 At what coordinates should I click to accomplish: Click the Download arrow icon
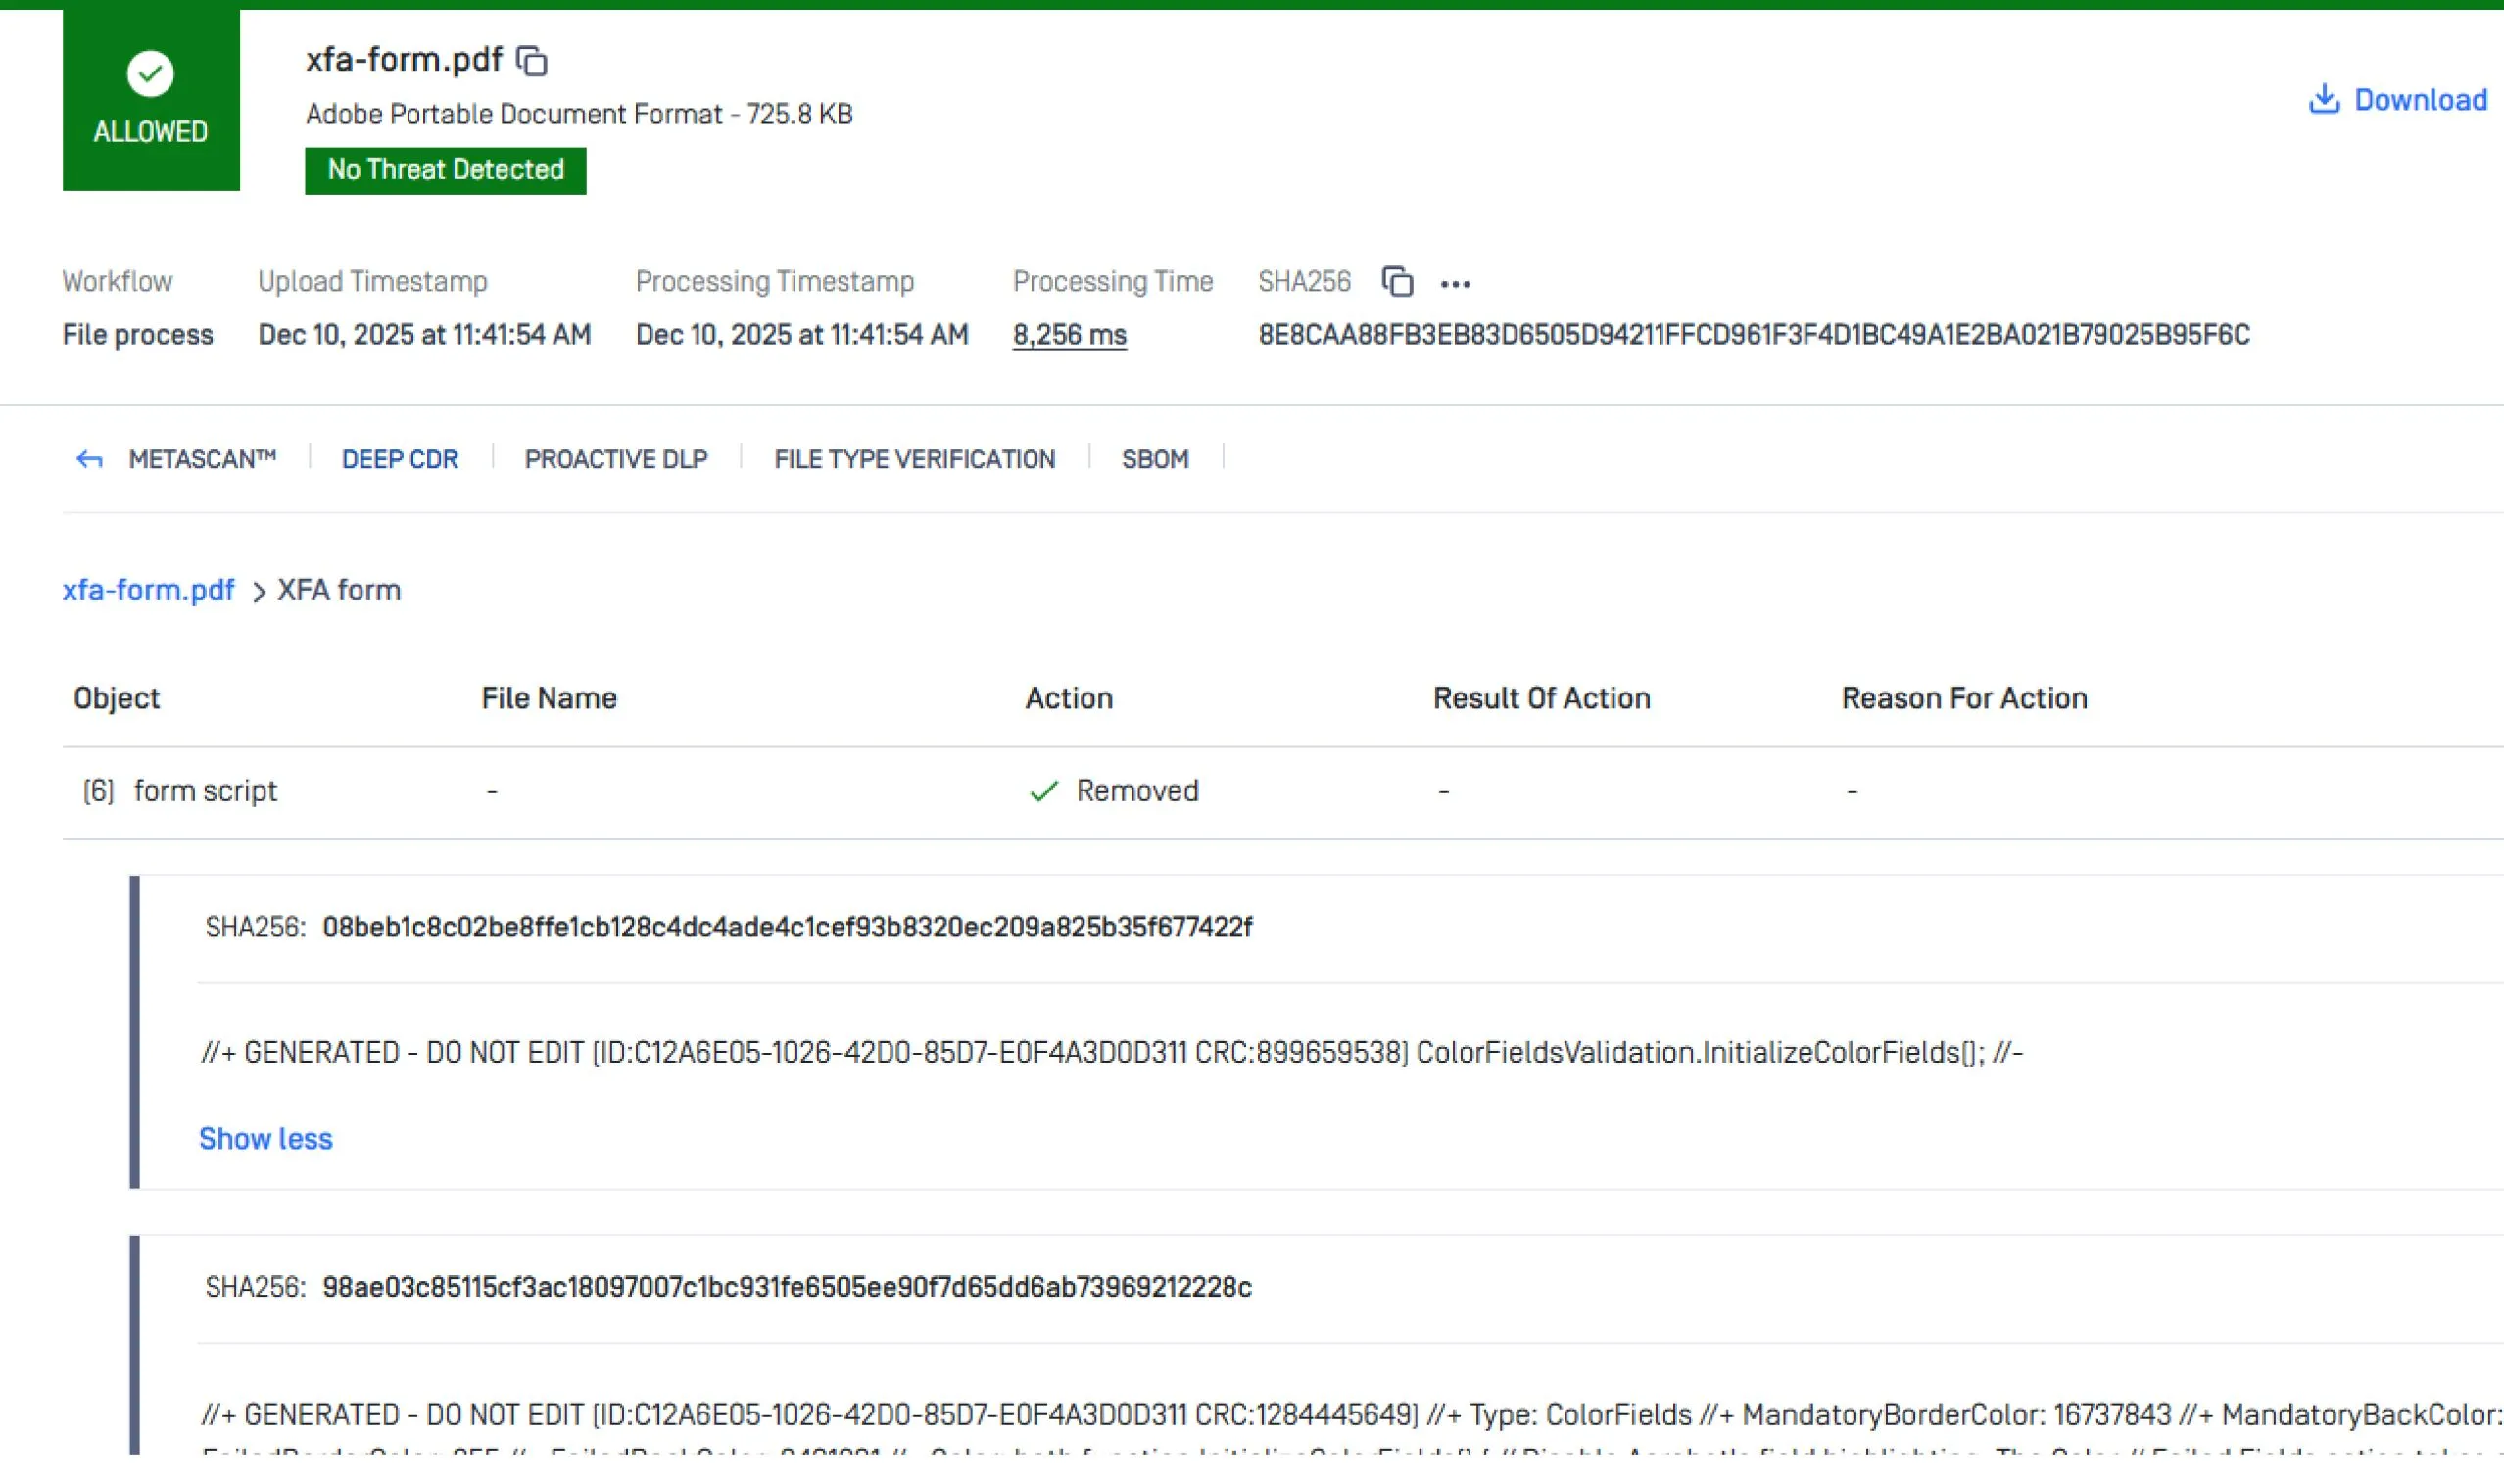[x=2323, y=99]
